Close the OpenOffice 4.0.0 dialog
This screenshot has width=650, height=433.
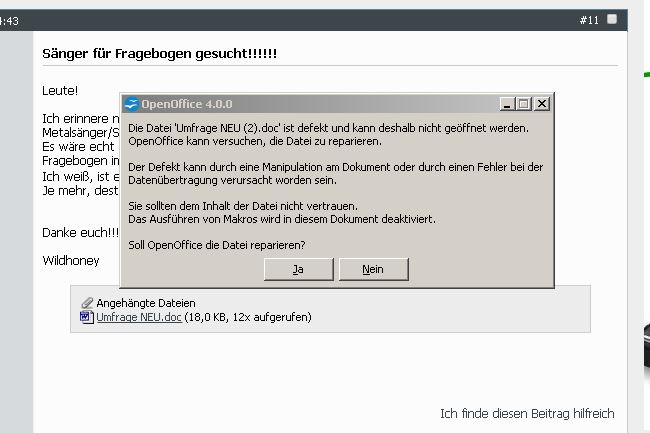542,104
